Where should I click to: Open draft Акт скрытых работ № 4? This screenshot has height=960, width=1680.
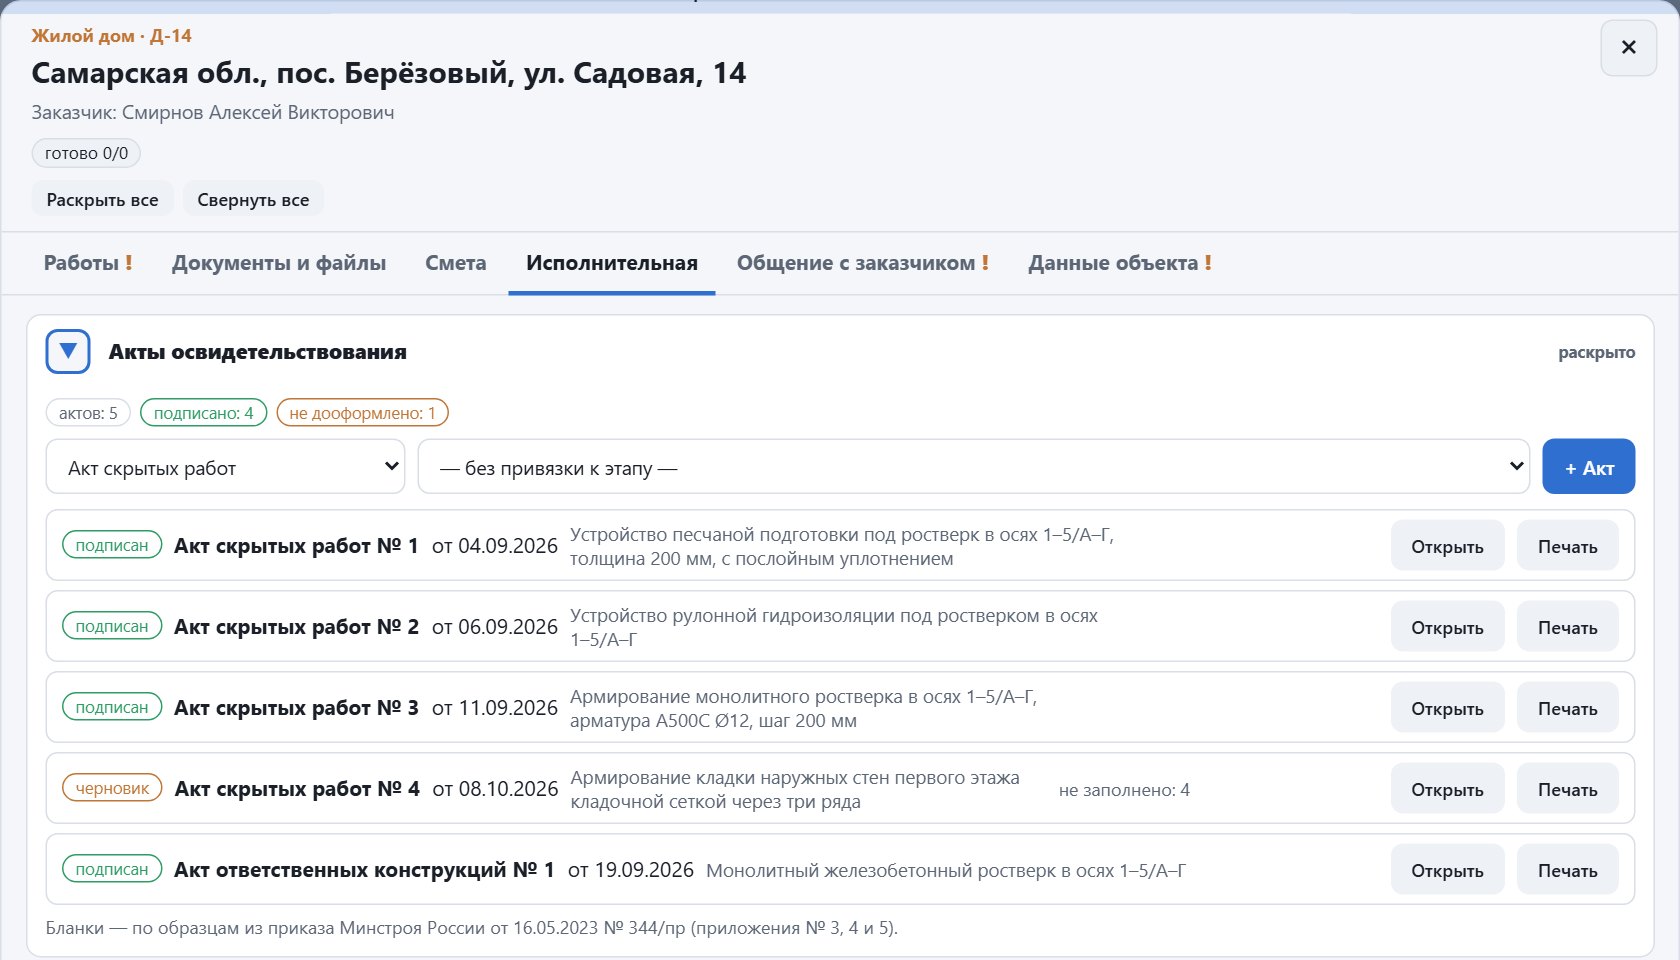pos(1447,789)
